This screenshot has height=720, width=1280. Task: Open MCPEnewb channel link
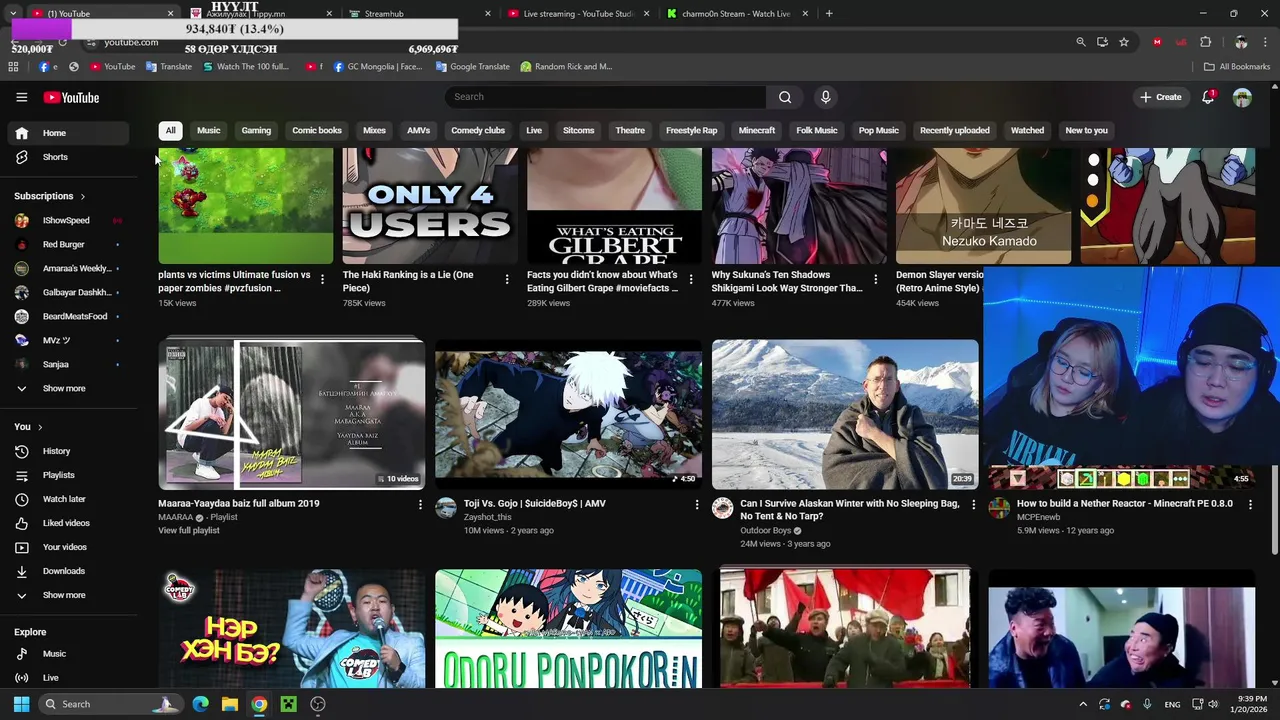pos(1038,518)
